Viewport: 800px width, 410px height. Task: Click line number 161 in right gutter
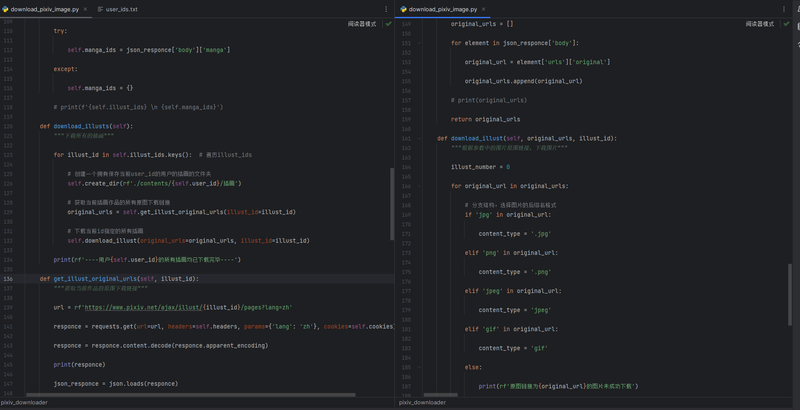pyautogui.click(x=407, y=138)
